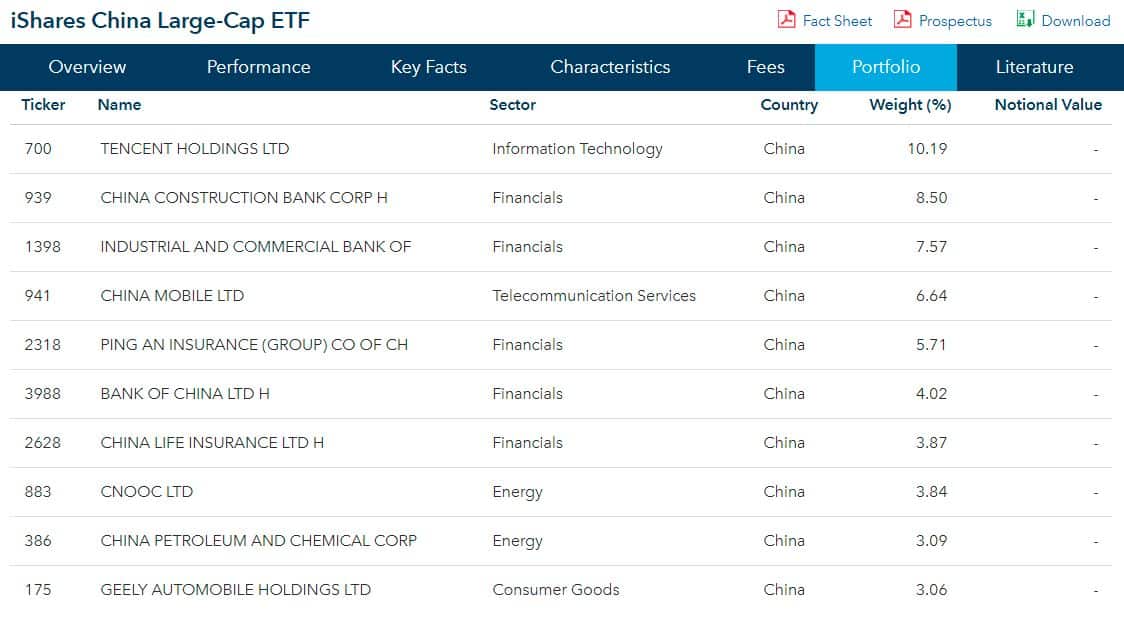This screenshot has width=1124, height=617.
Task: Sort by the Ticker column header
Action: (43, 105)
